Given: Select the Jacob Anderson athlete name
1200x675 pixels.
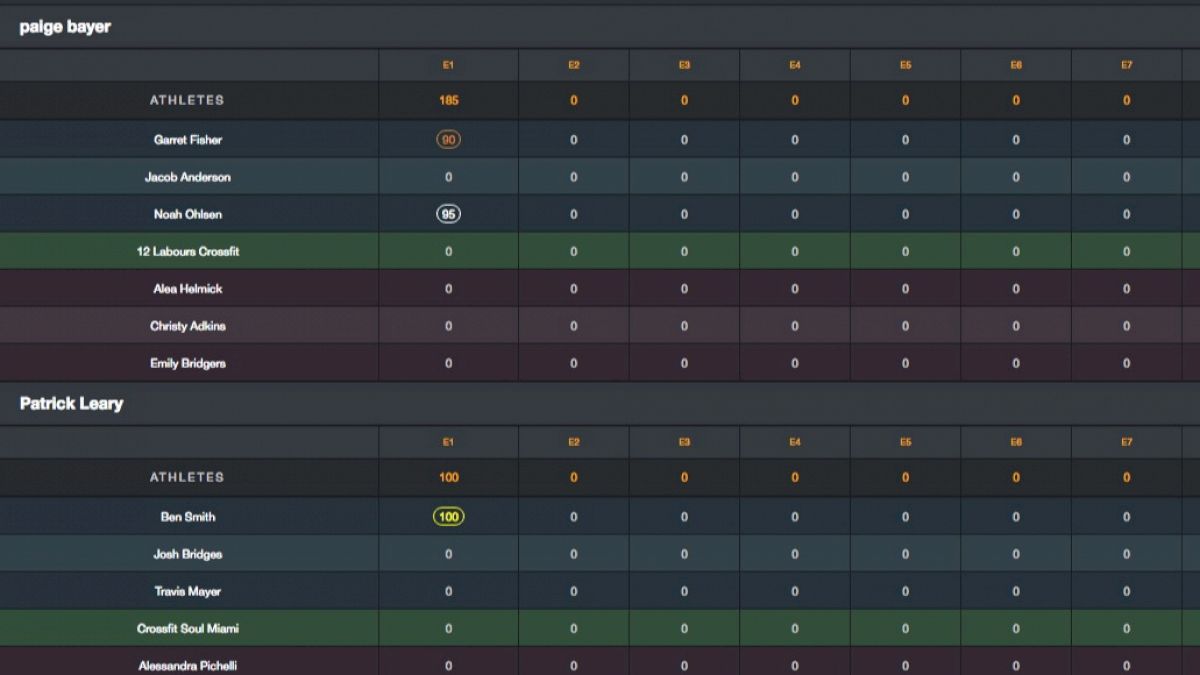Looking at the screenshot, I should point(188,177).
